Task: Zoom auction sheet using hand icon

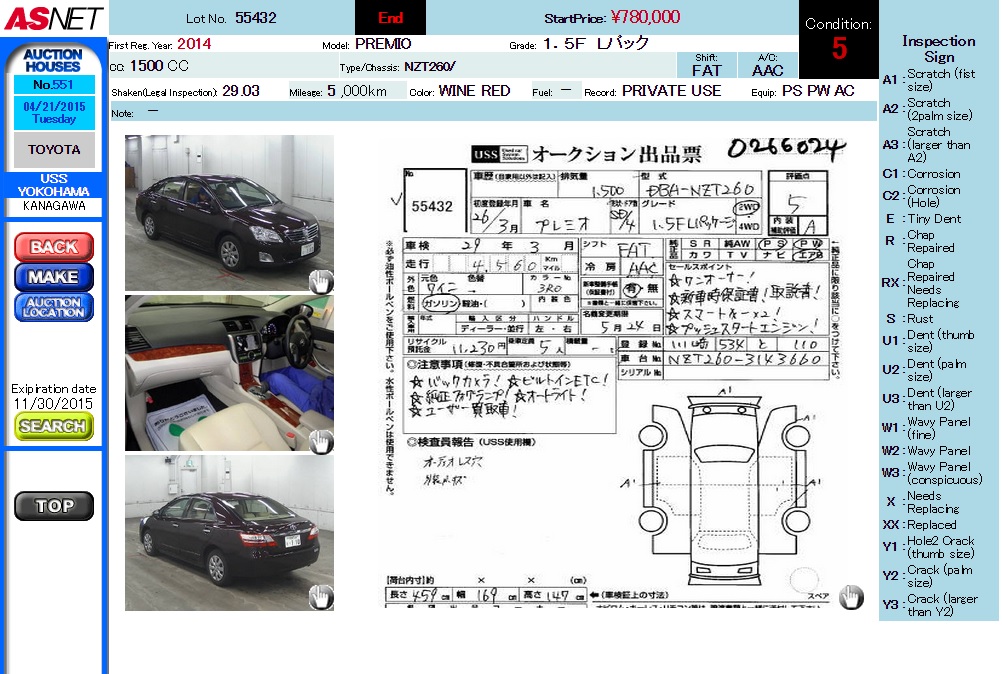Action: tap(851, 596)
